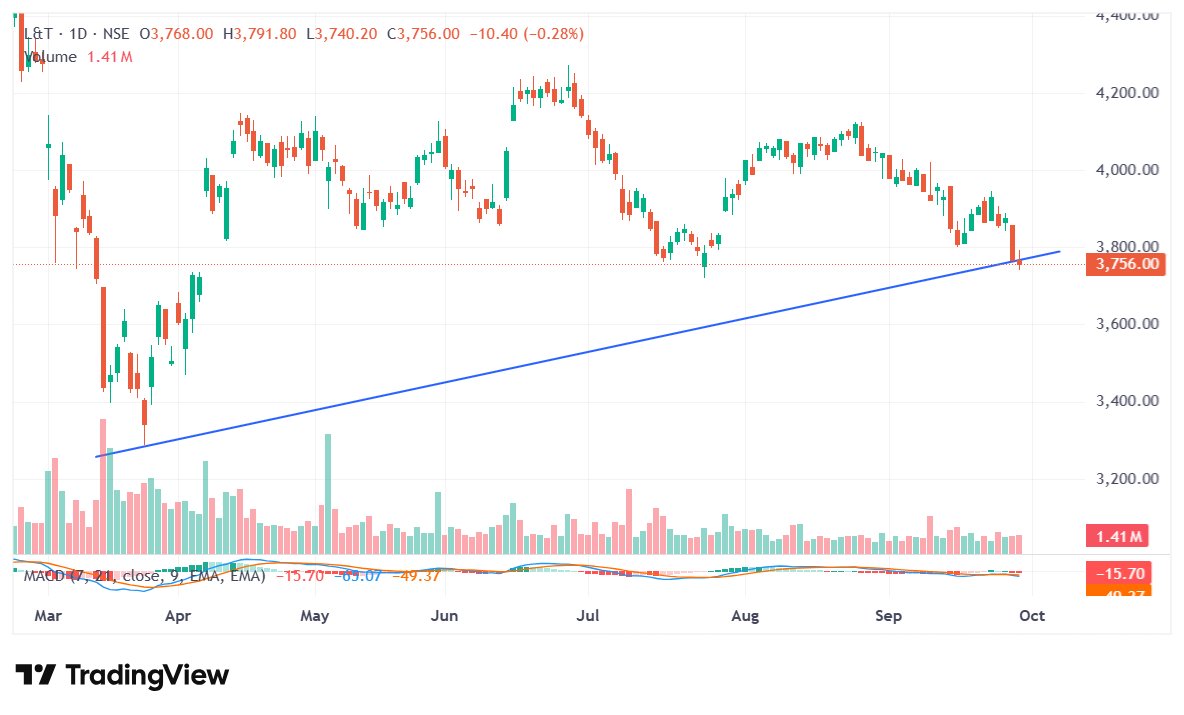The width and height of the screenshot is (1184, 715).
Task: Select the close value C3,756.00
Action: pos(423,34)
